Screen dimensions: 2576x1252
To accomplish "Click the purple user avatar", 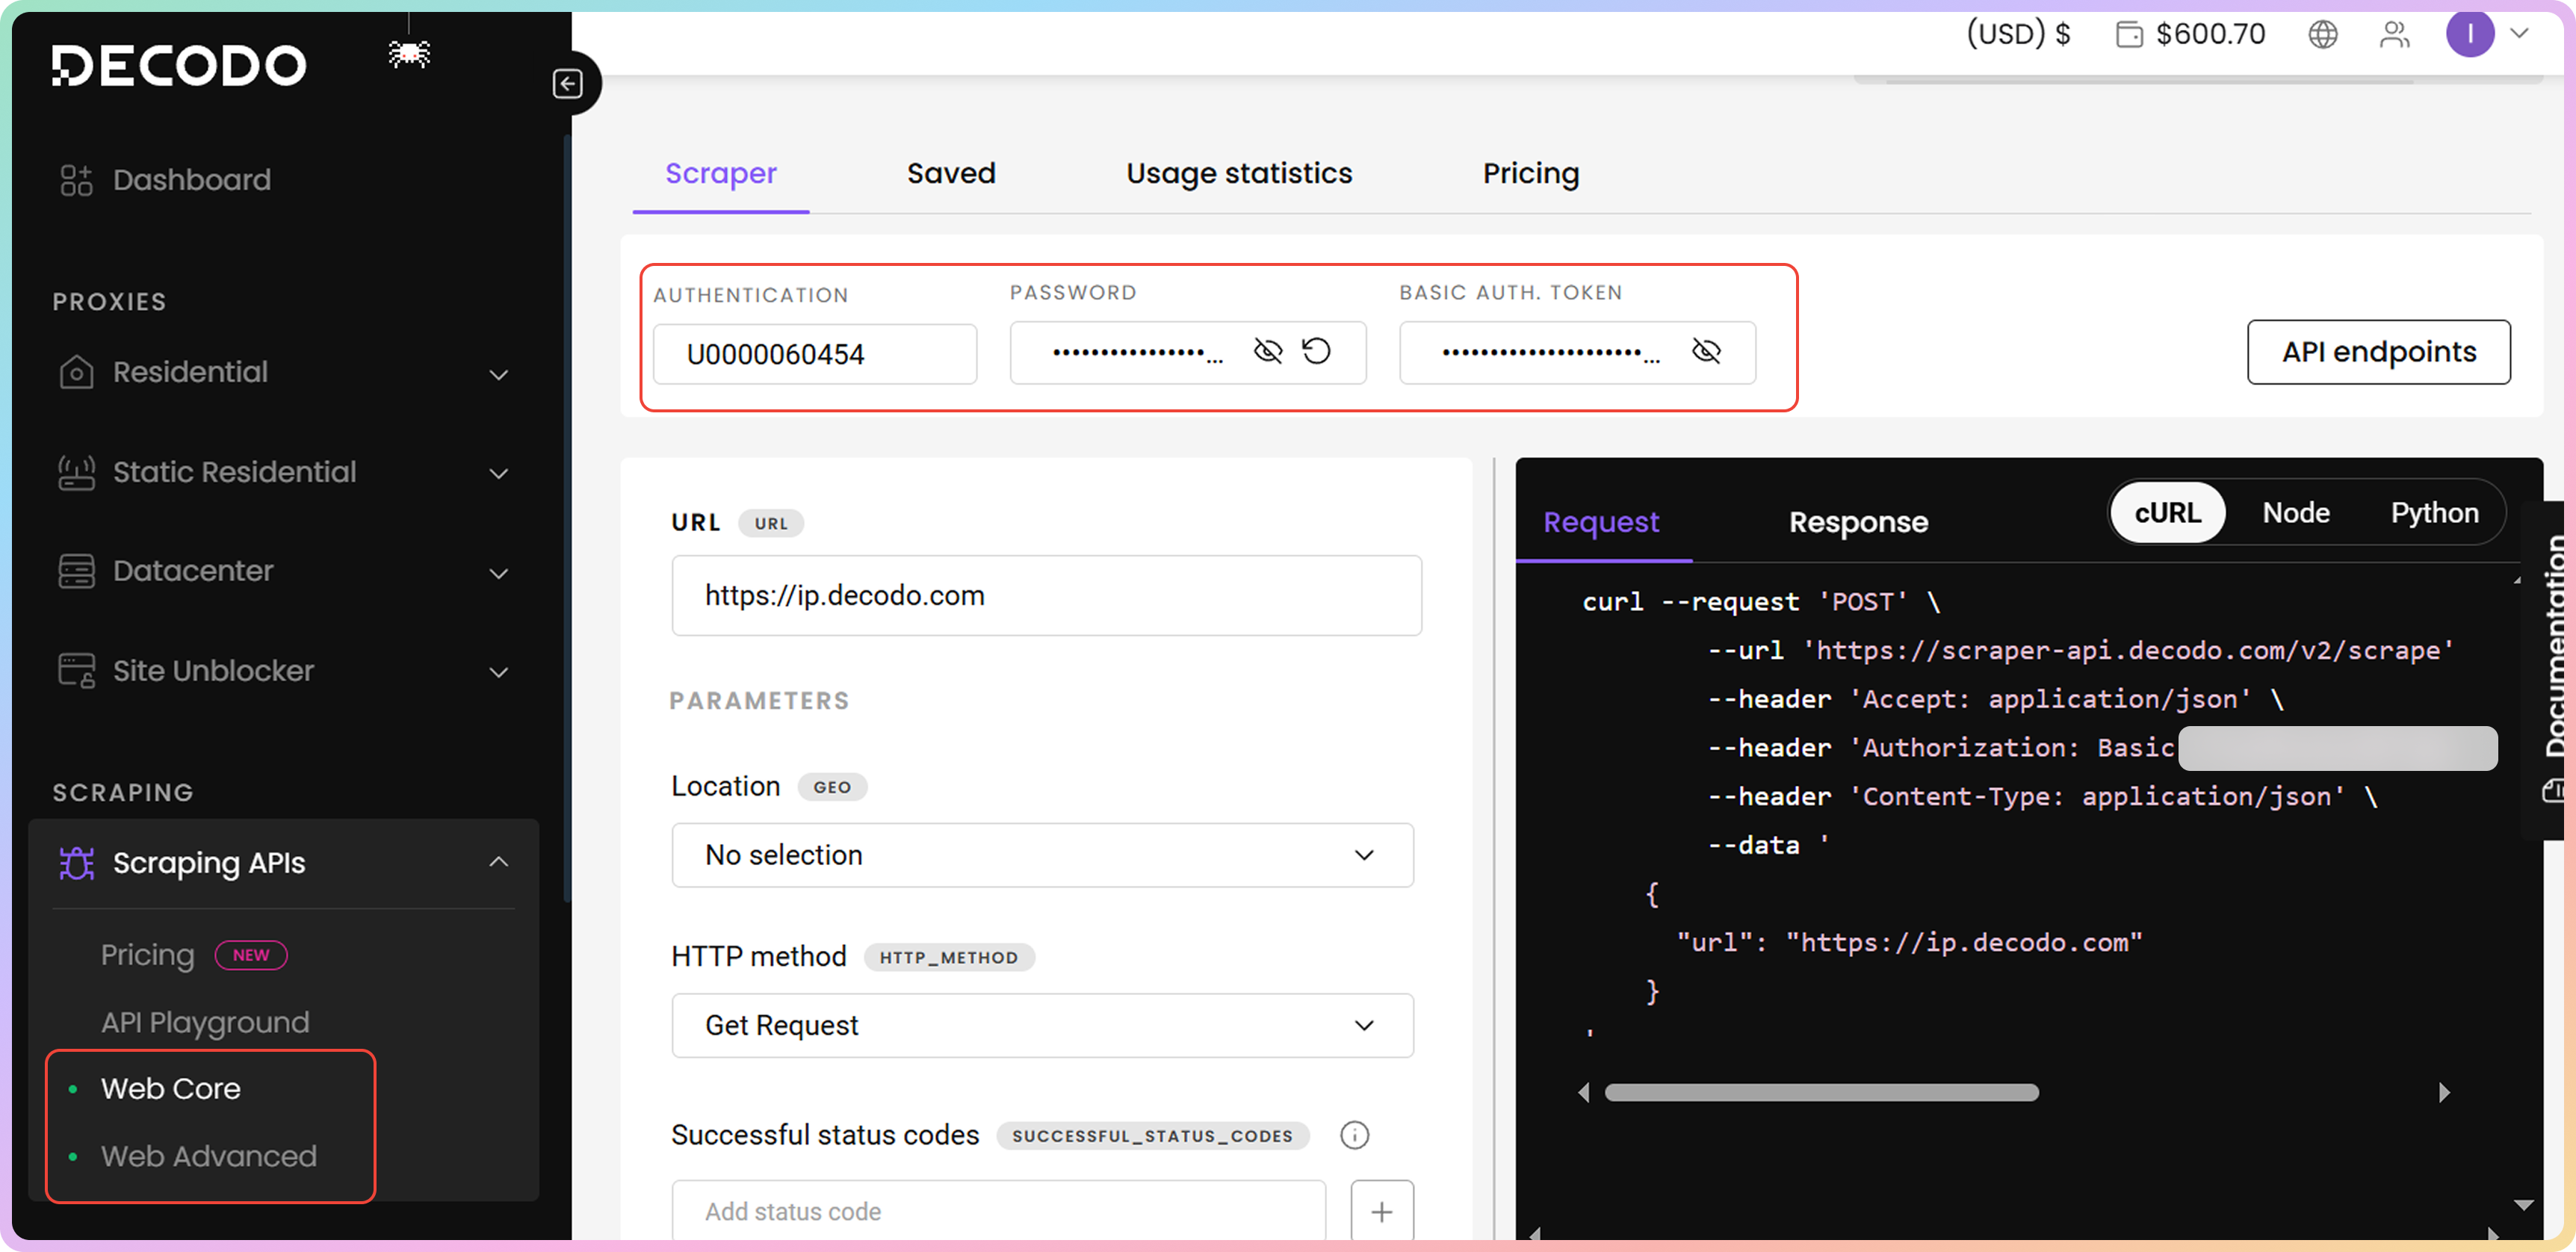I will tap(2469, 35).
